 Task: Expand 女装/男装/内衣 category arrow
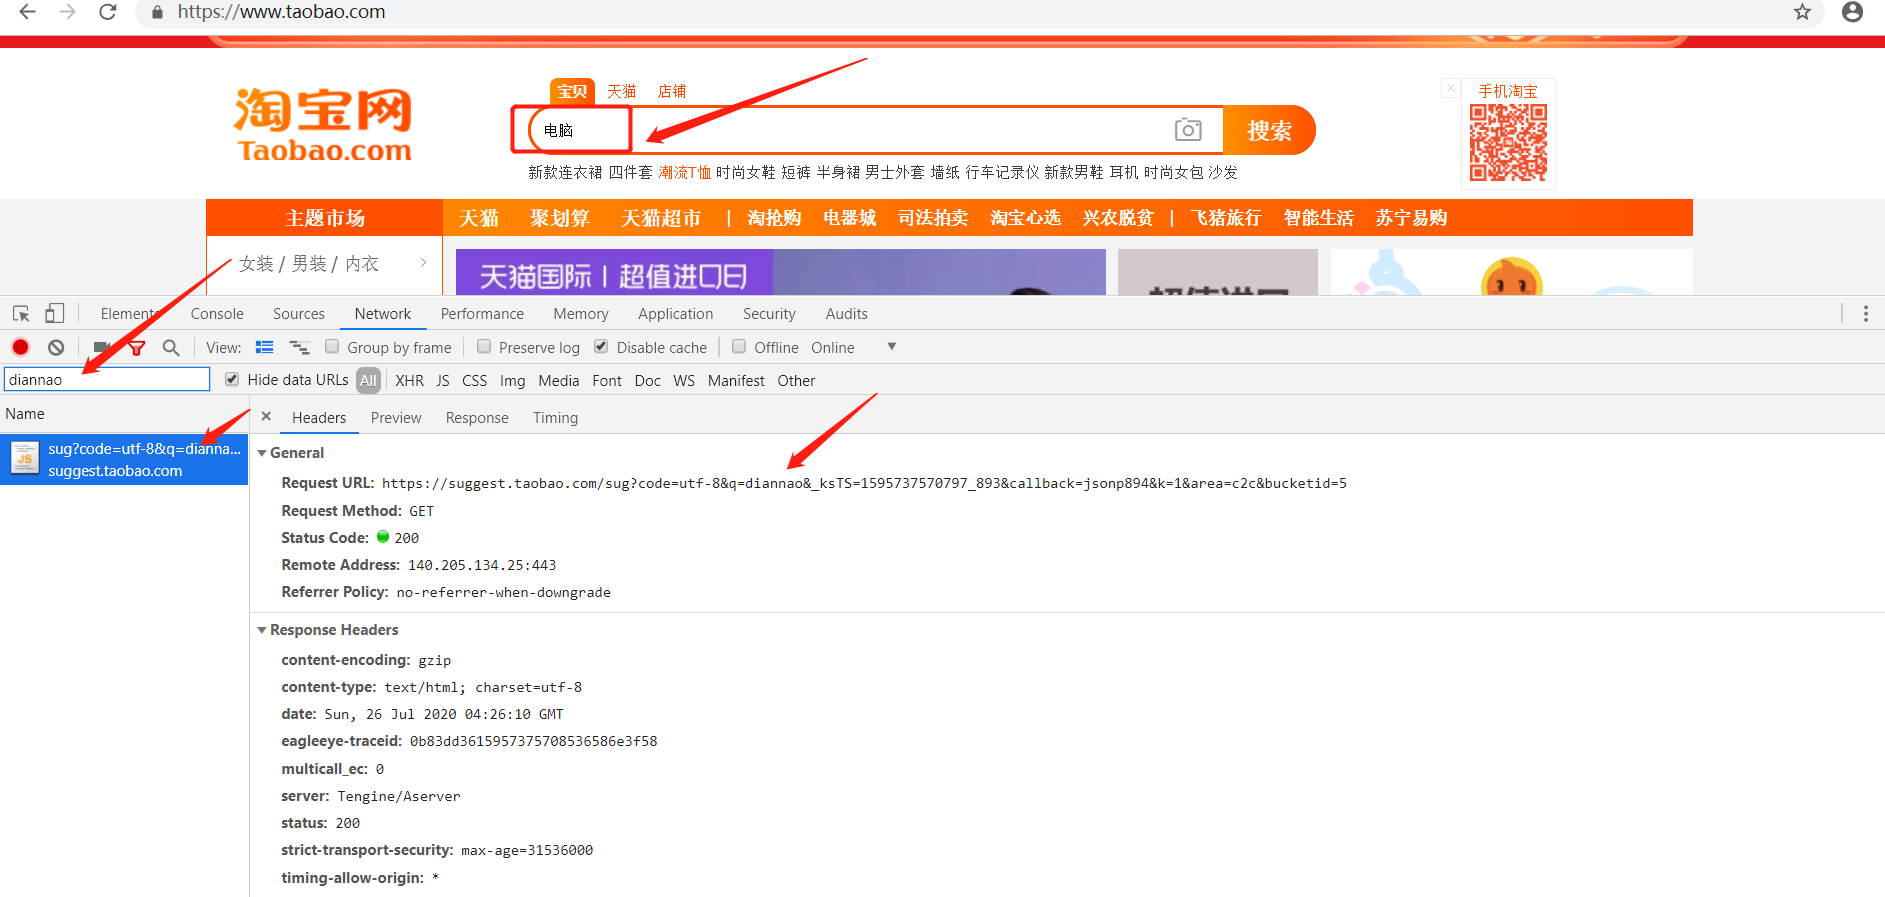423,263
